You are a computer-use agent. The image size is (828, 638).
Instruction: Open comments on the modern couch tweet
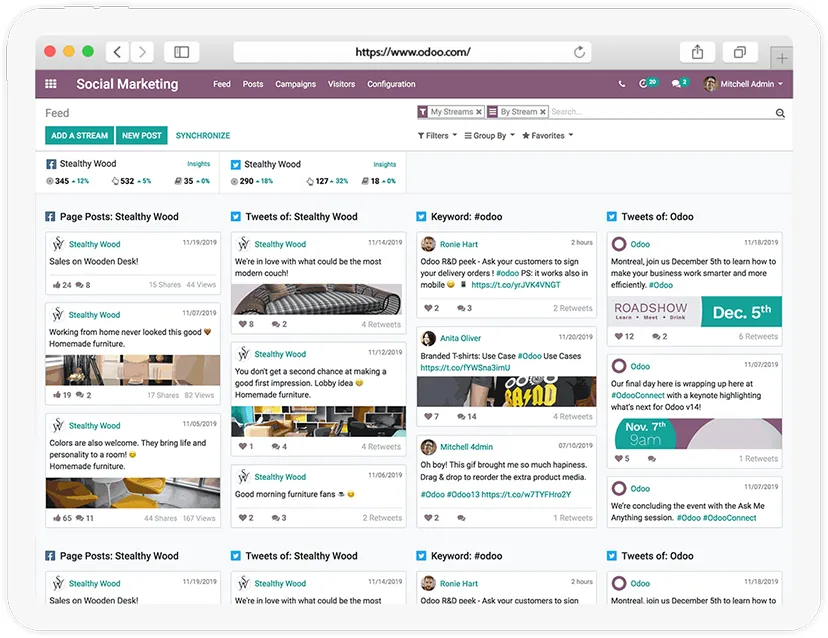click(275, 324)
